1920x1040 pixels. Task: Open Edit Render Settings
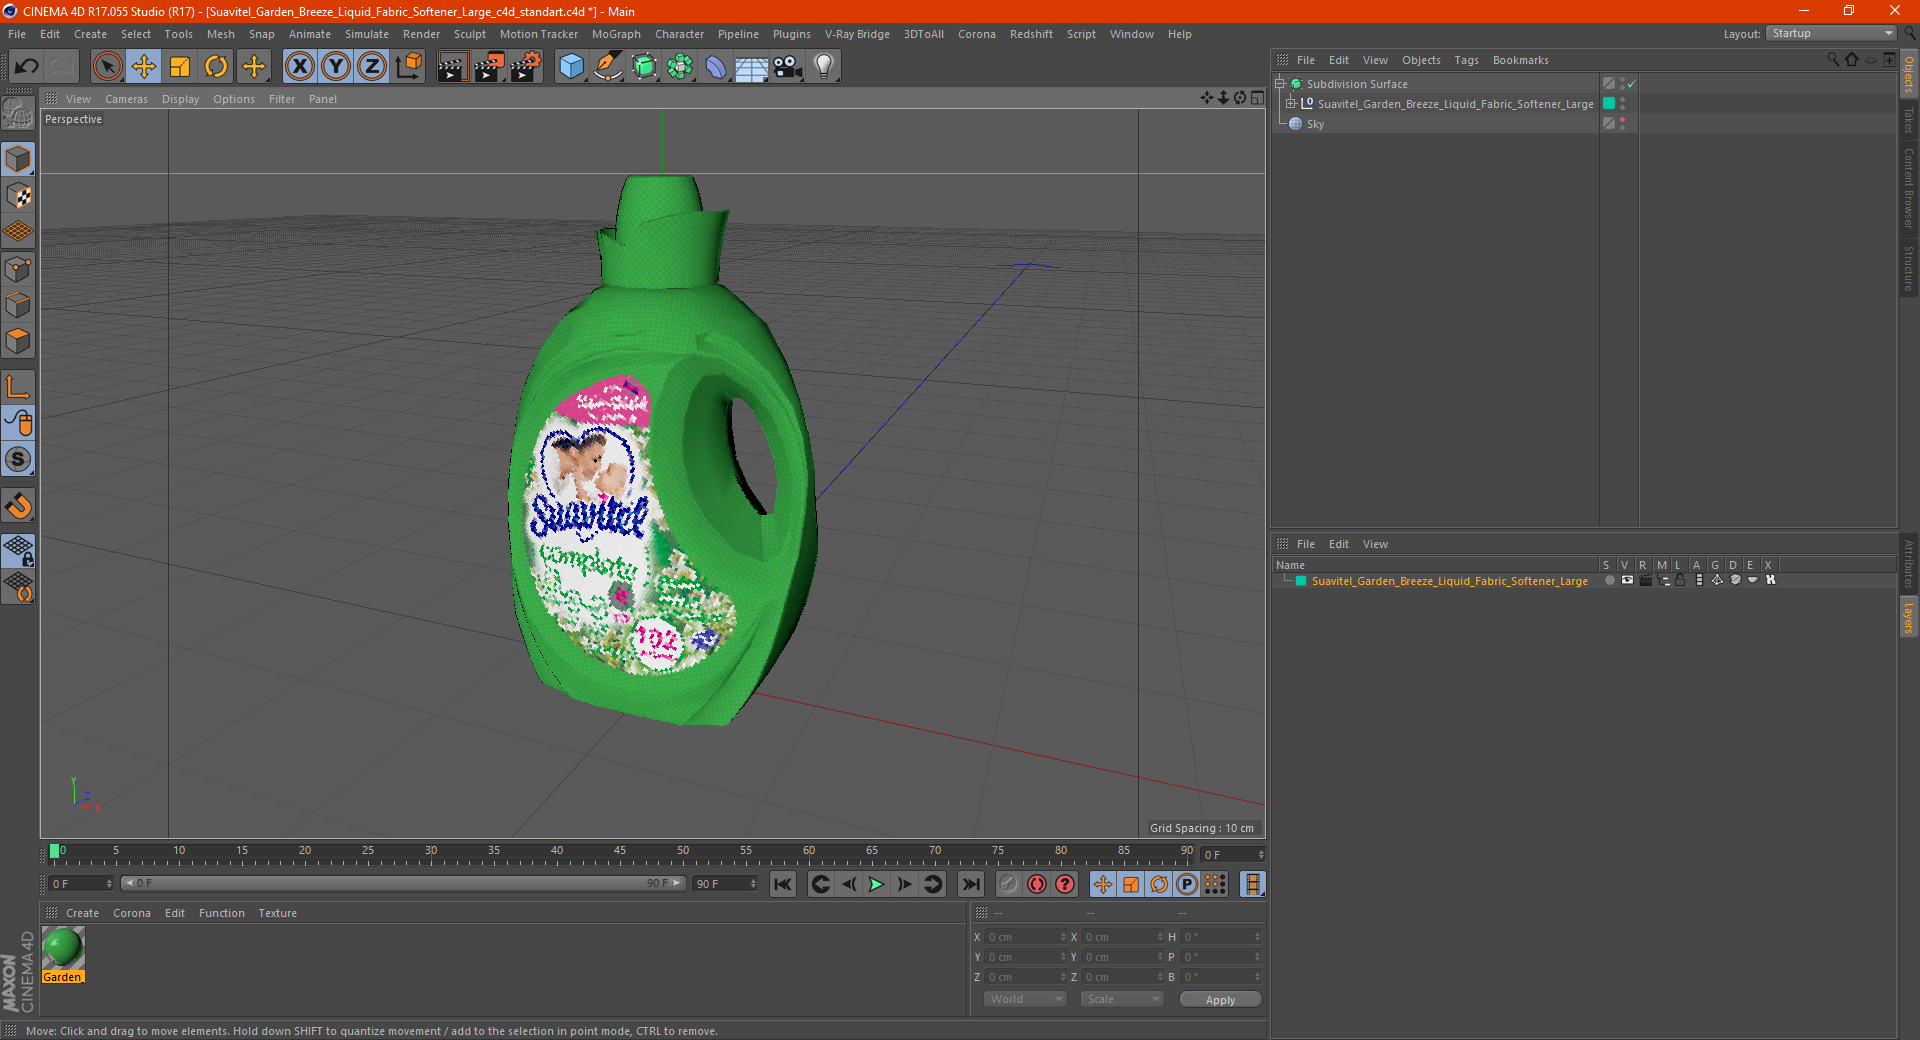526,67
